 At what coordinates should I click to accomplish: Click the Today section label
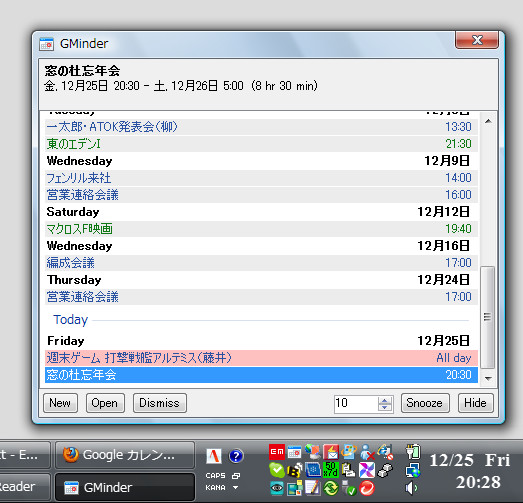(70, 320)
